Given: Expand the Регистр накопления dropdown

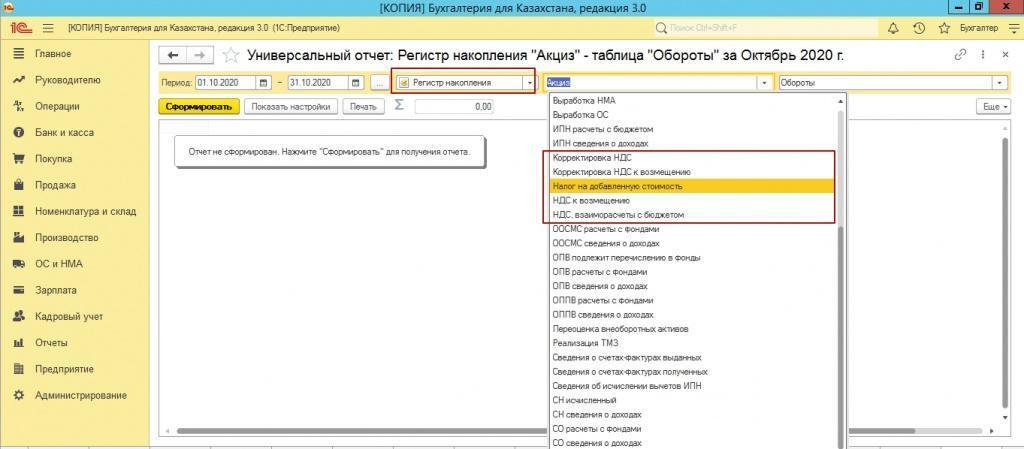Looking at the screenshot, I should (x=528, y=83).
